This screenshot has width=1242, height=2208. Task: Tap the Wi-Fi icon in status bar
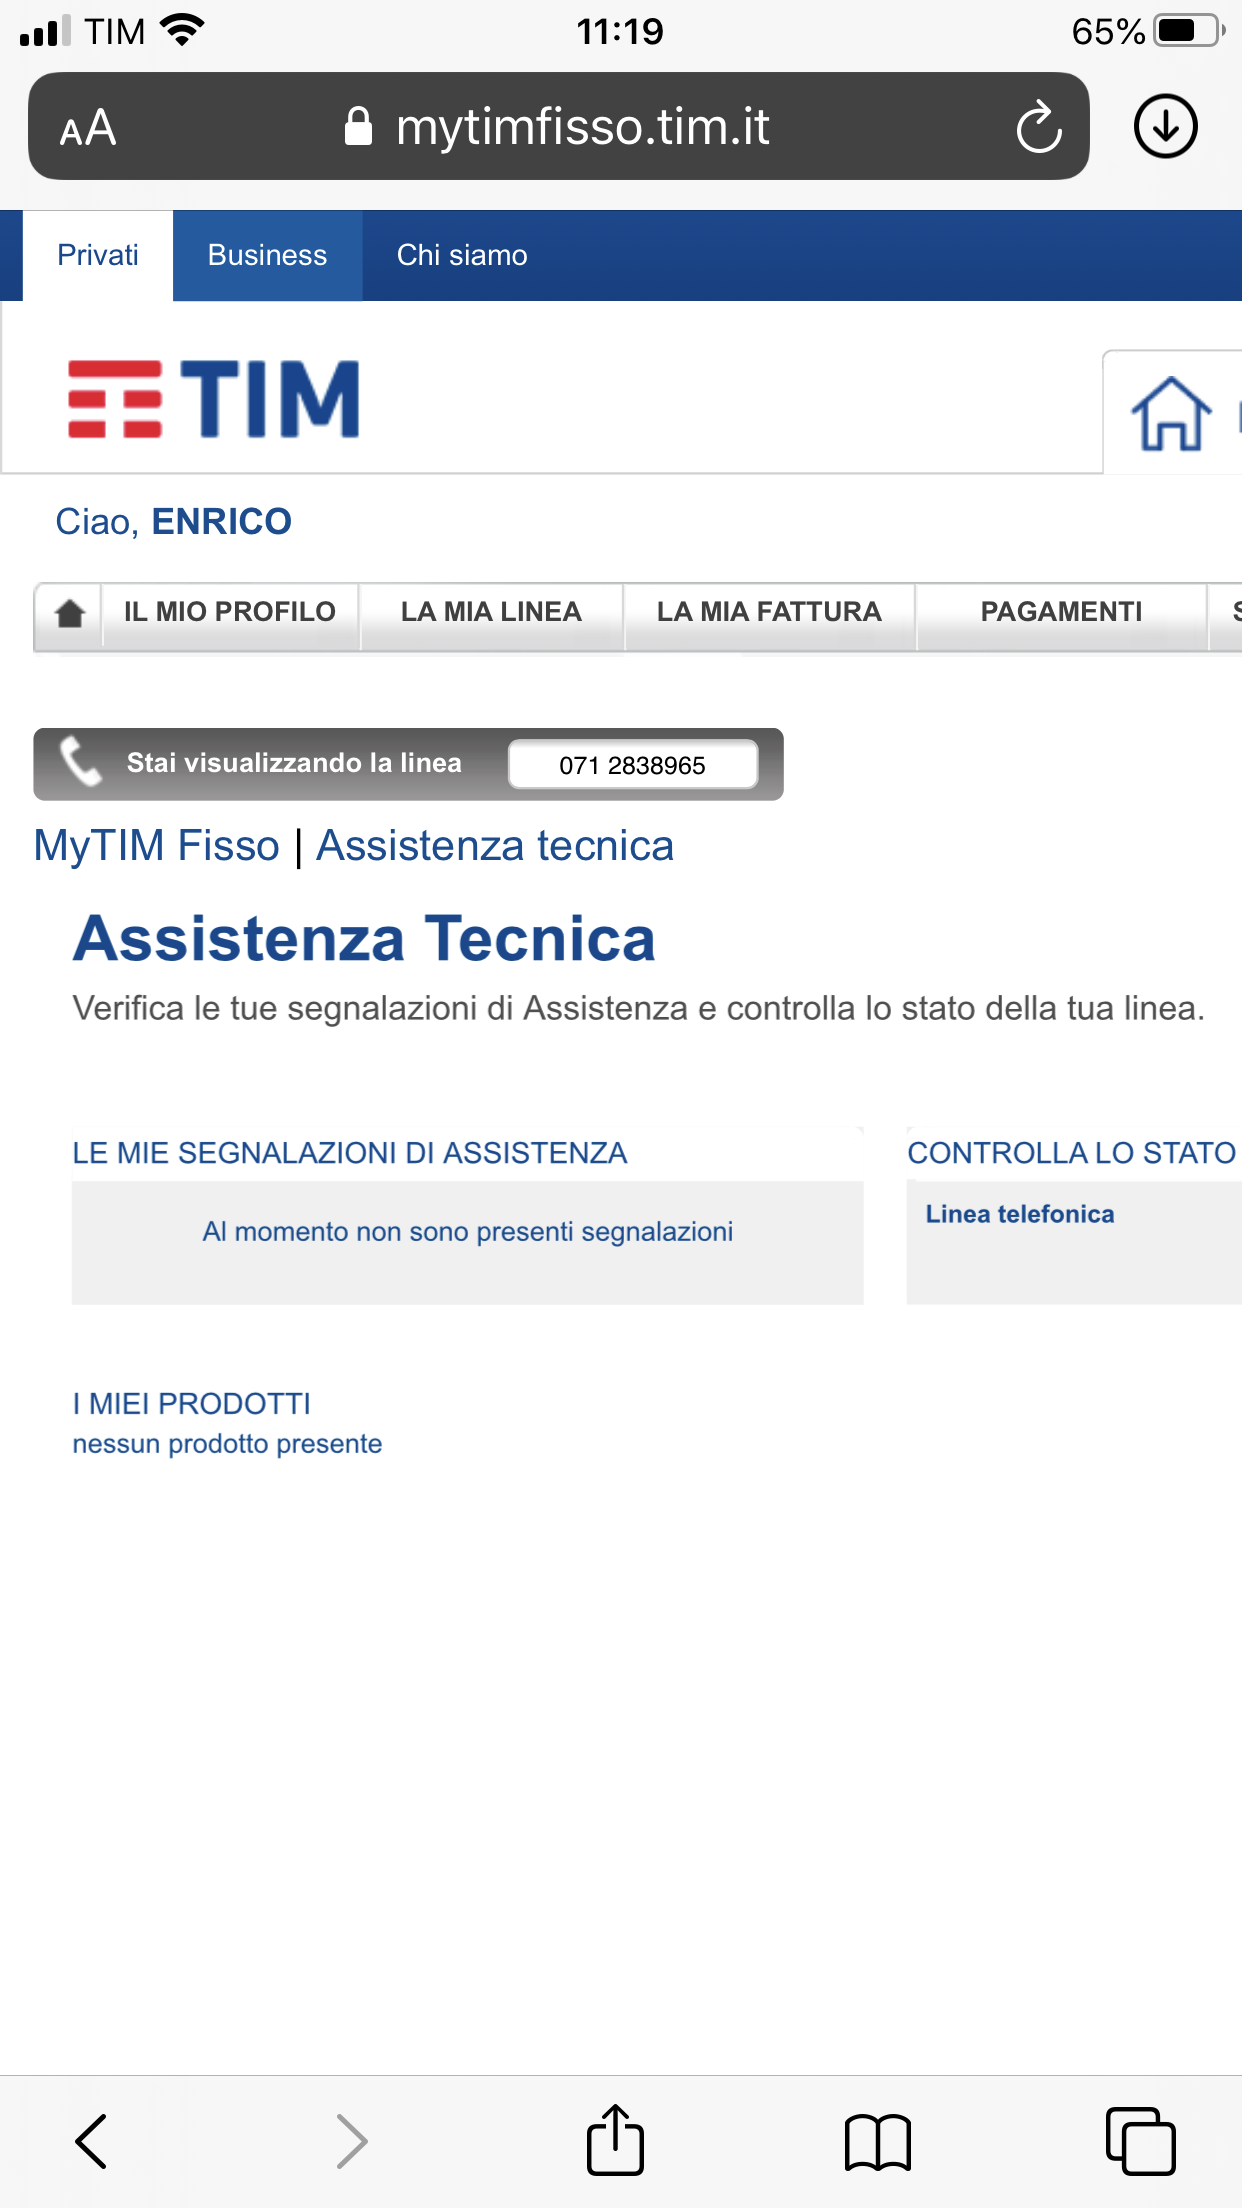(182, 30)
